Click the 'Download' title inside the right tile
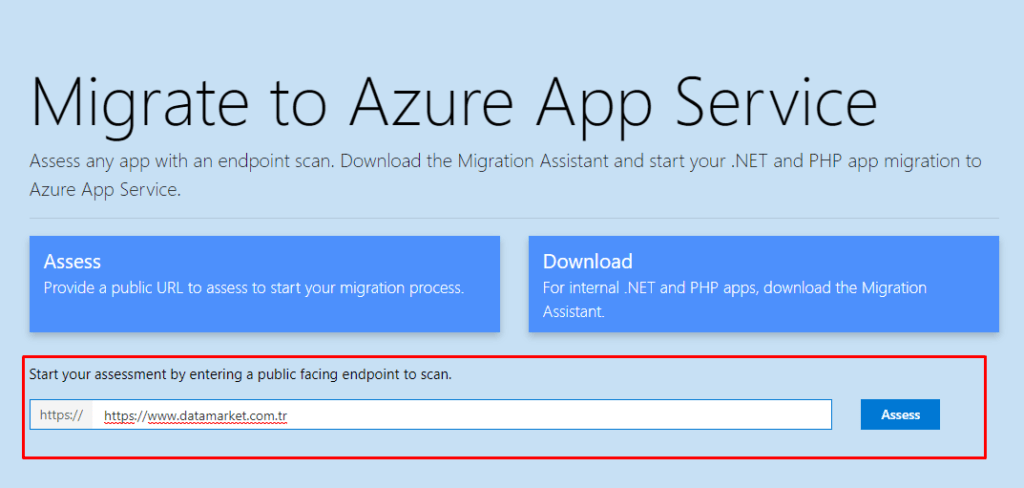This screenshot has height=488, width=1024. (x=588, y=261)
